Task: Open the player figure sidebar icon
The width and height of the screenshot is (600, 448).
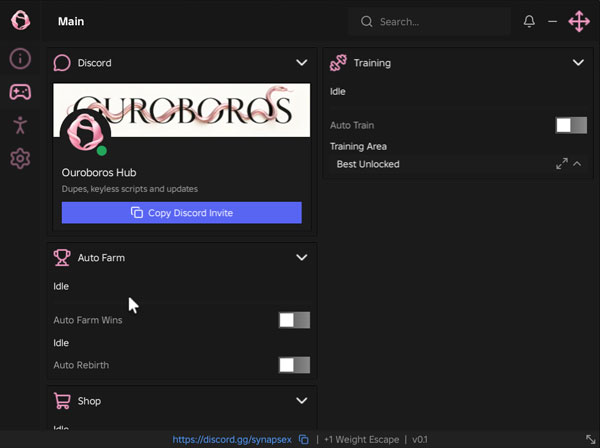Action: [20, 125]
